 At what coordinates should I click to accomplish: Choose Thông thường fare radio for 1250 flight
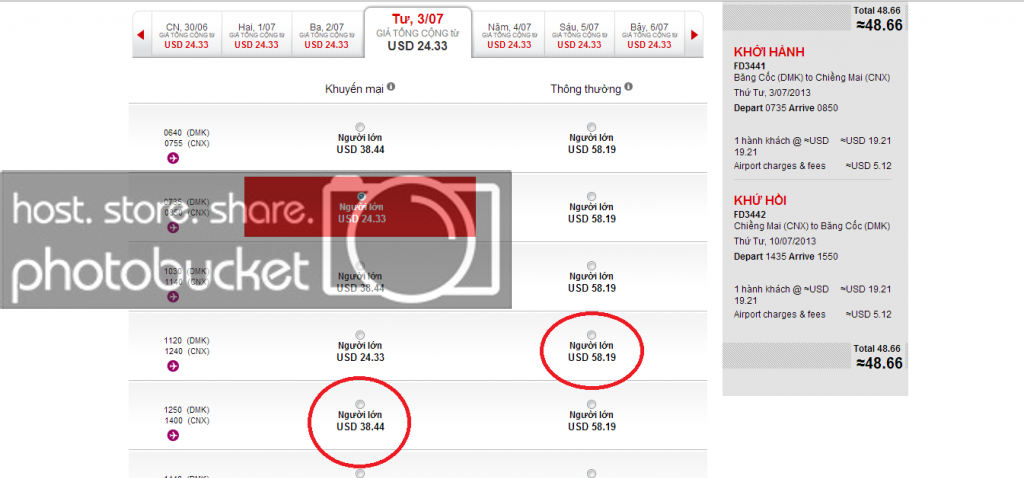coord(592,404)
